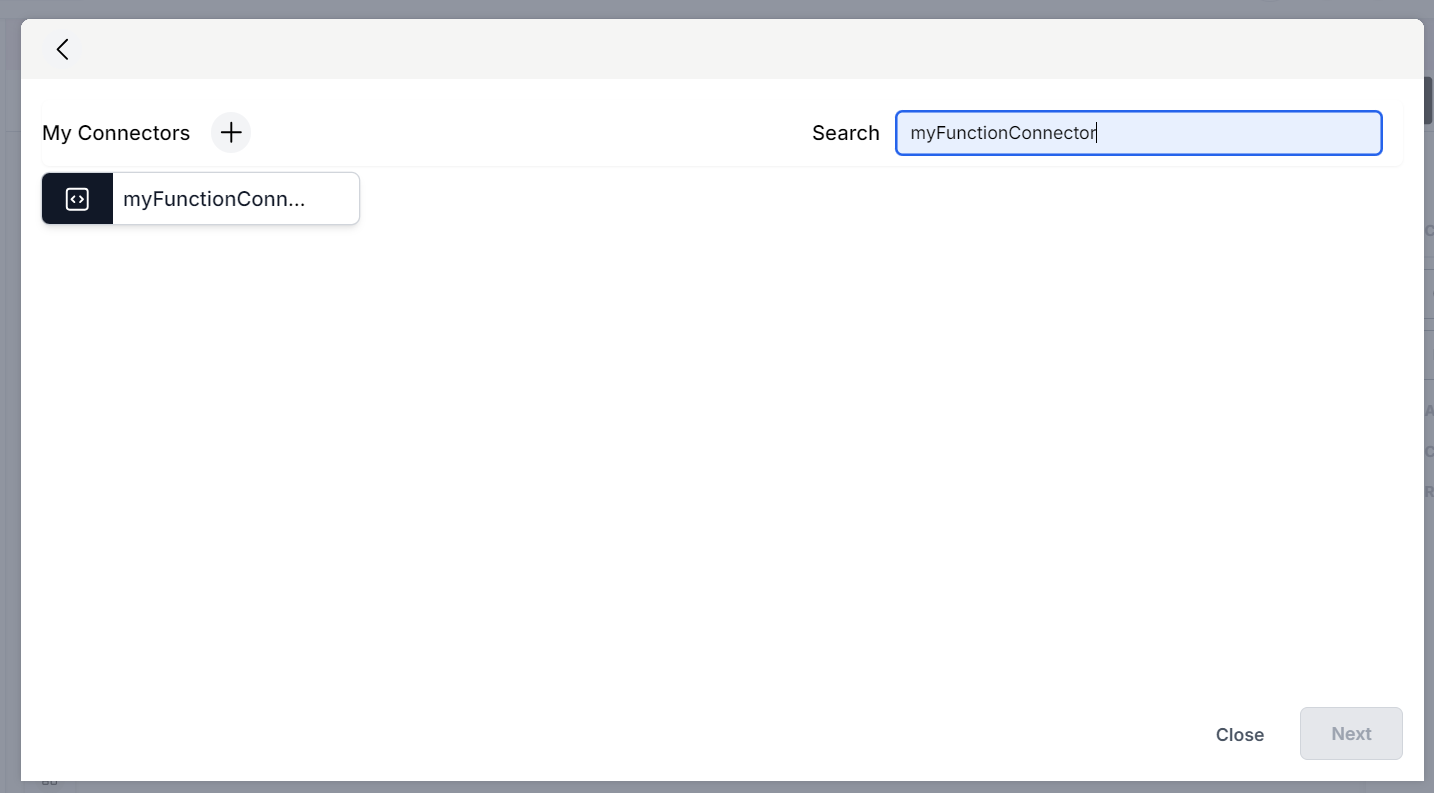Click the code icon on the myFunctionConn... card
Viewport: 1434px width, 793px height.
(x=77, y=199)
